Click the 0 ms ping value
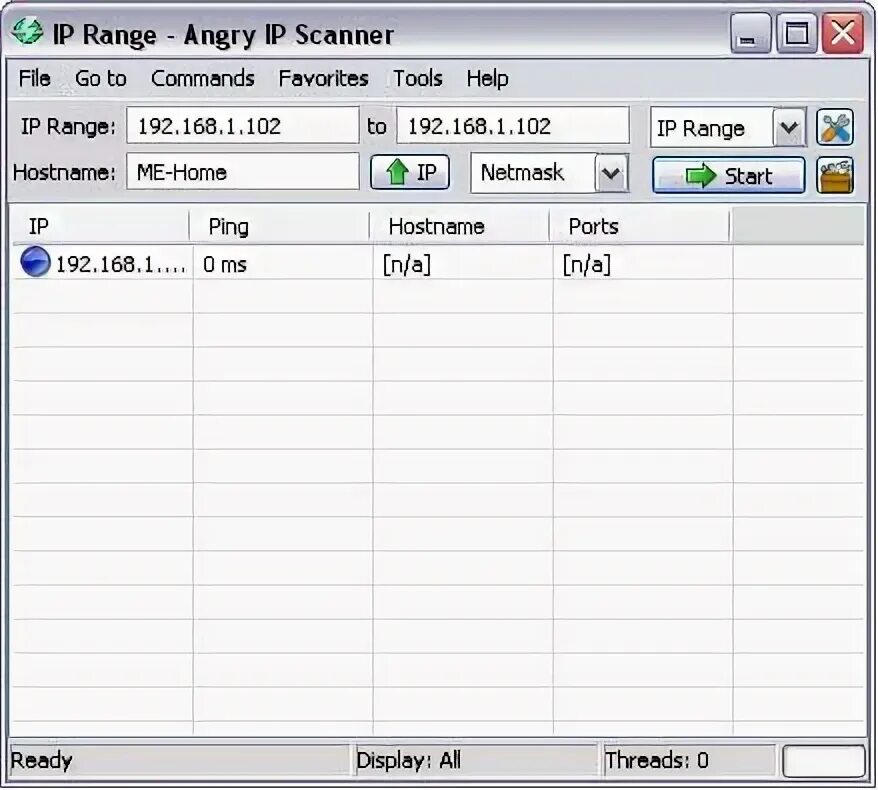The height and width of the screenshot is (790, 878). [x=225, y=264]
